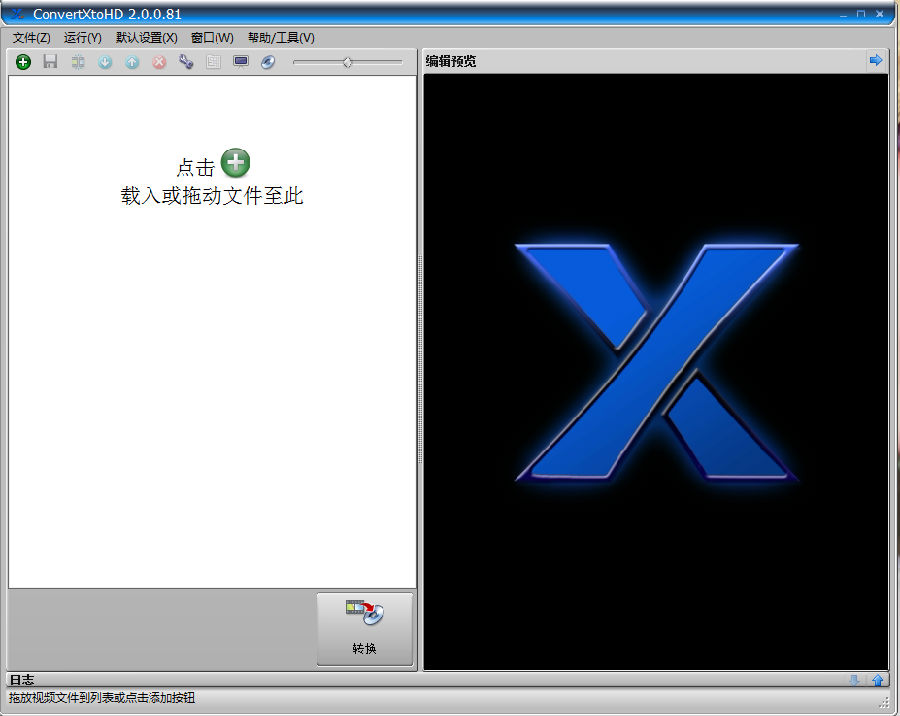This screenshot has width=900, height=716.
Task: Click the monitor preview toolbar icon
Action: pos(241,61)
